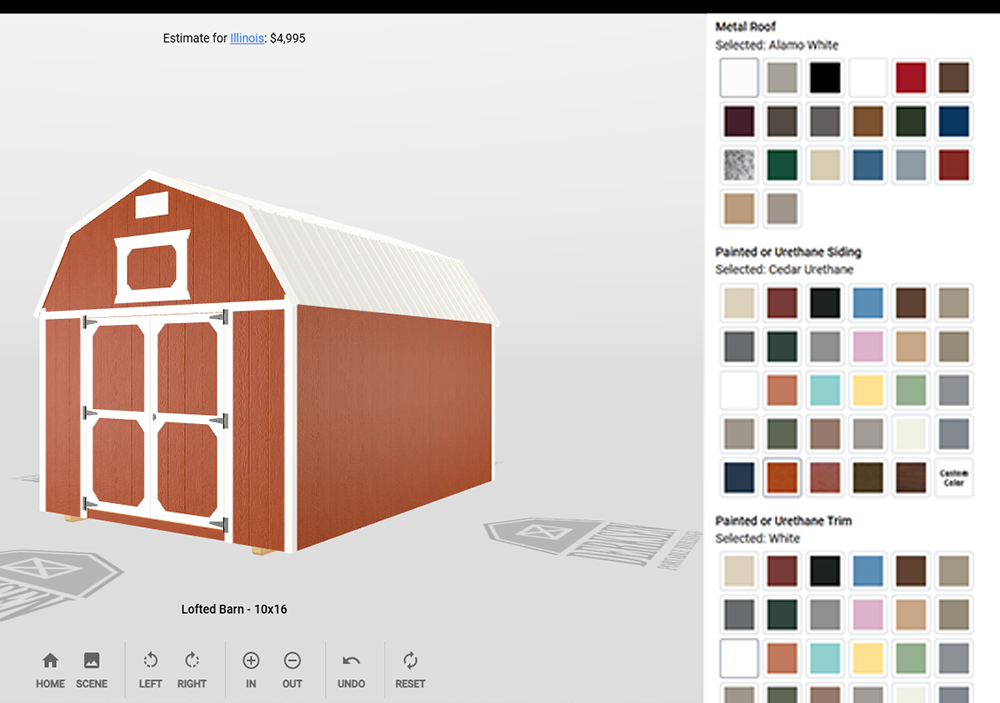
Task: Undo the last change
Action: (x=351, y=669)
